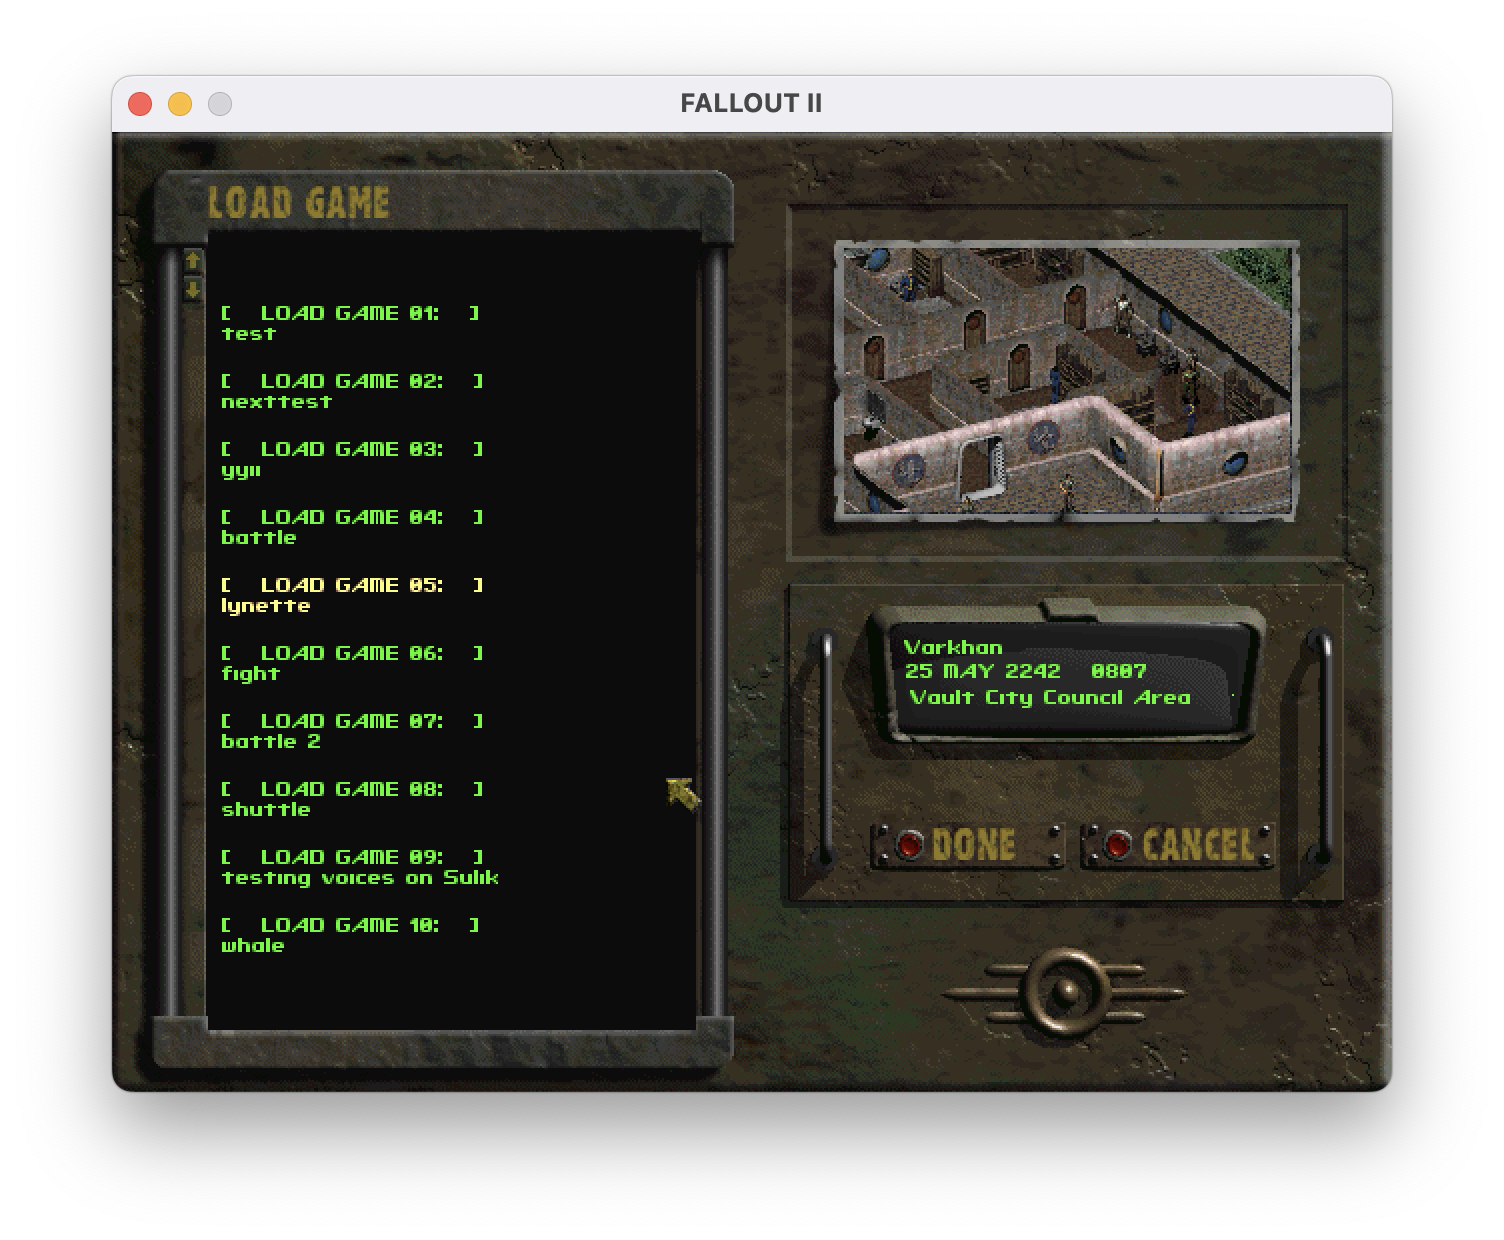Choose the 'nexttest' save entry
The height and width of the screenshot is (1240, 1504).
point(276,402)
